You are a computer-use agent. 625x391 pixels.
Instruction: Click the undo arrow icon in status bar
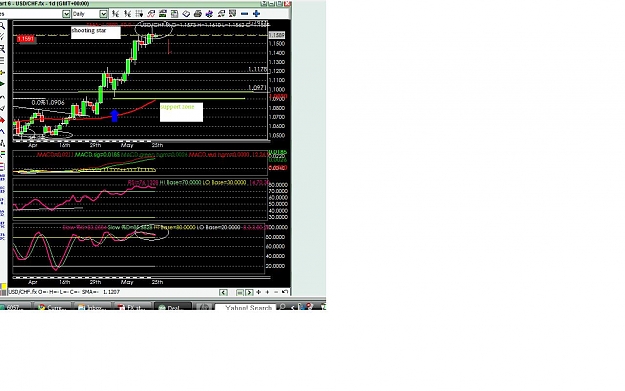click(285, 292)
